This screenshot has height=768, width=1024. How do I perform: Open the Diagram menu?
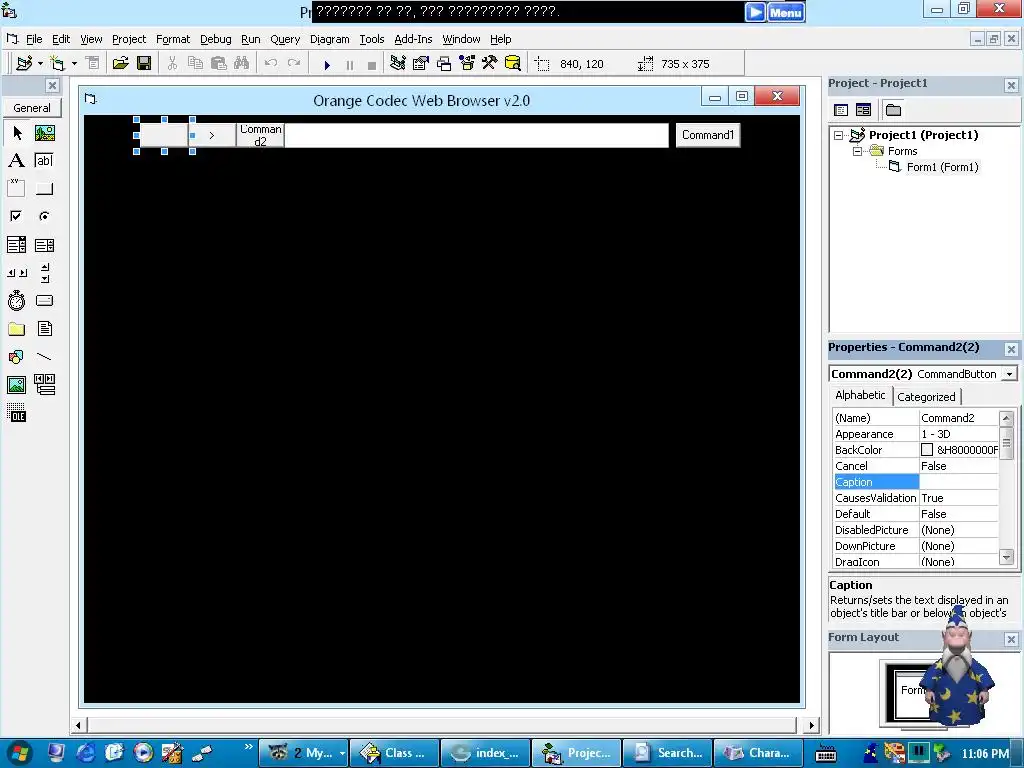coord(329,39)
